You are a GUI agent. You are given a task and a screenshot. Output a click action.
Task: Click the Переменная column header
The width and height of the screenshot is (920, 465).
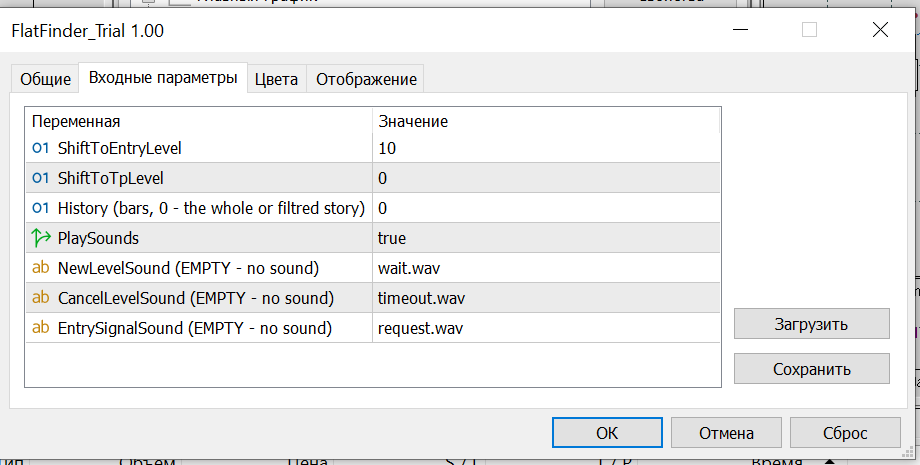coord(198,121)
